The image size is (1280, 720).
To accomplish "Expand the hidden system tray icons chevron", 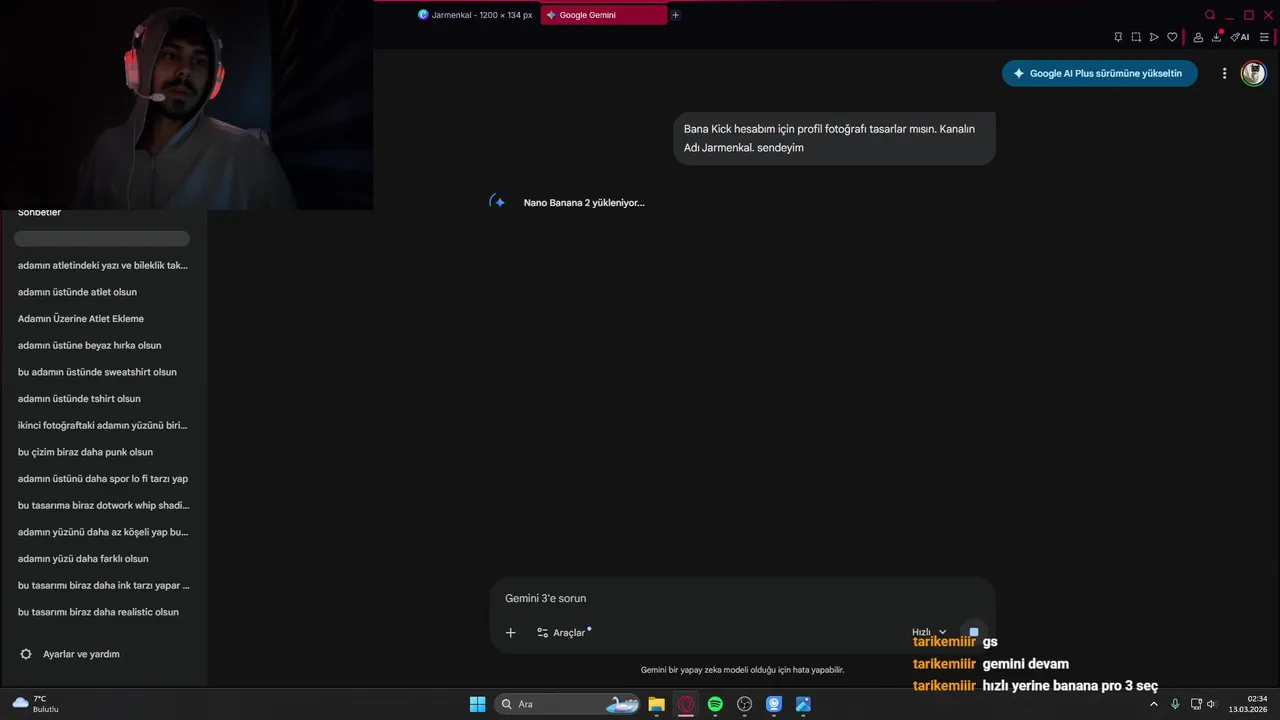I will pyautogui.click(x=1153, y=704).
